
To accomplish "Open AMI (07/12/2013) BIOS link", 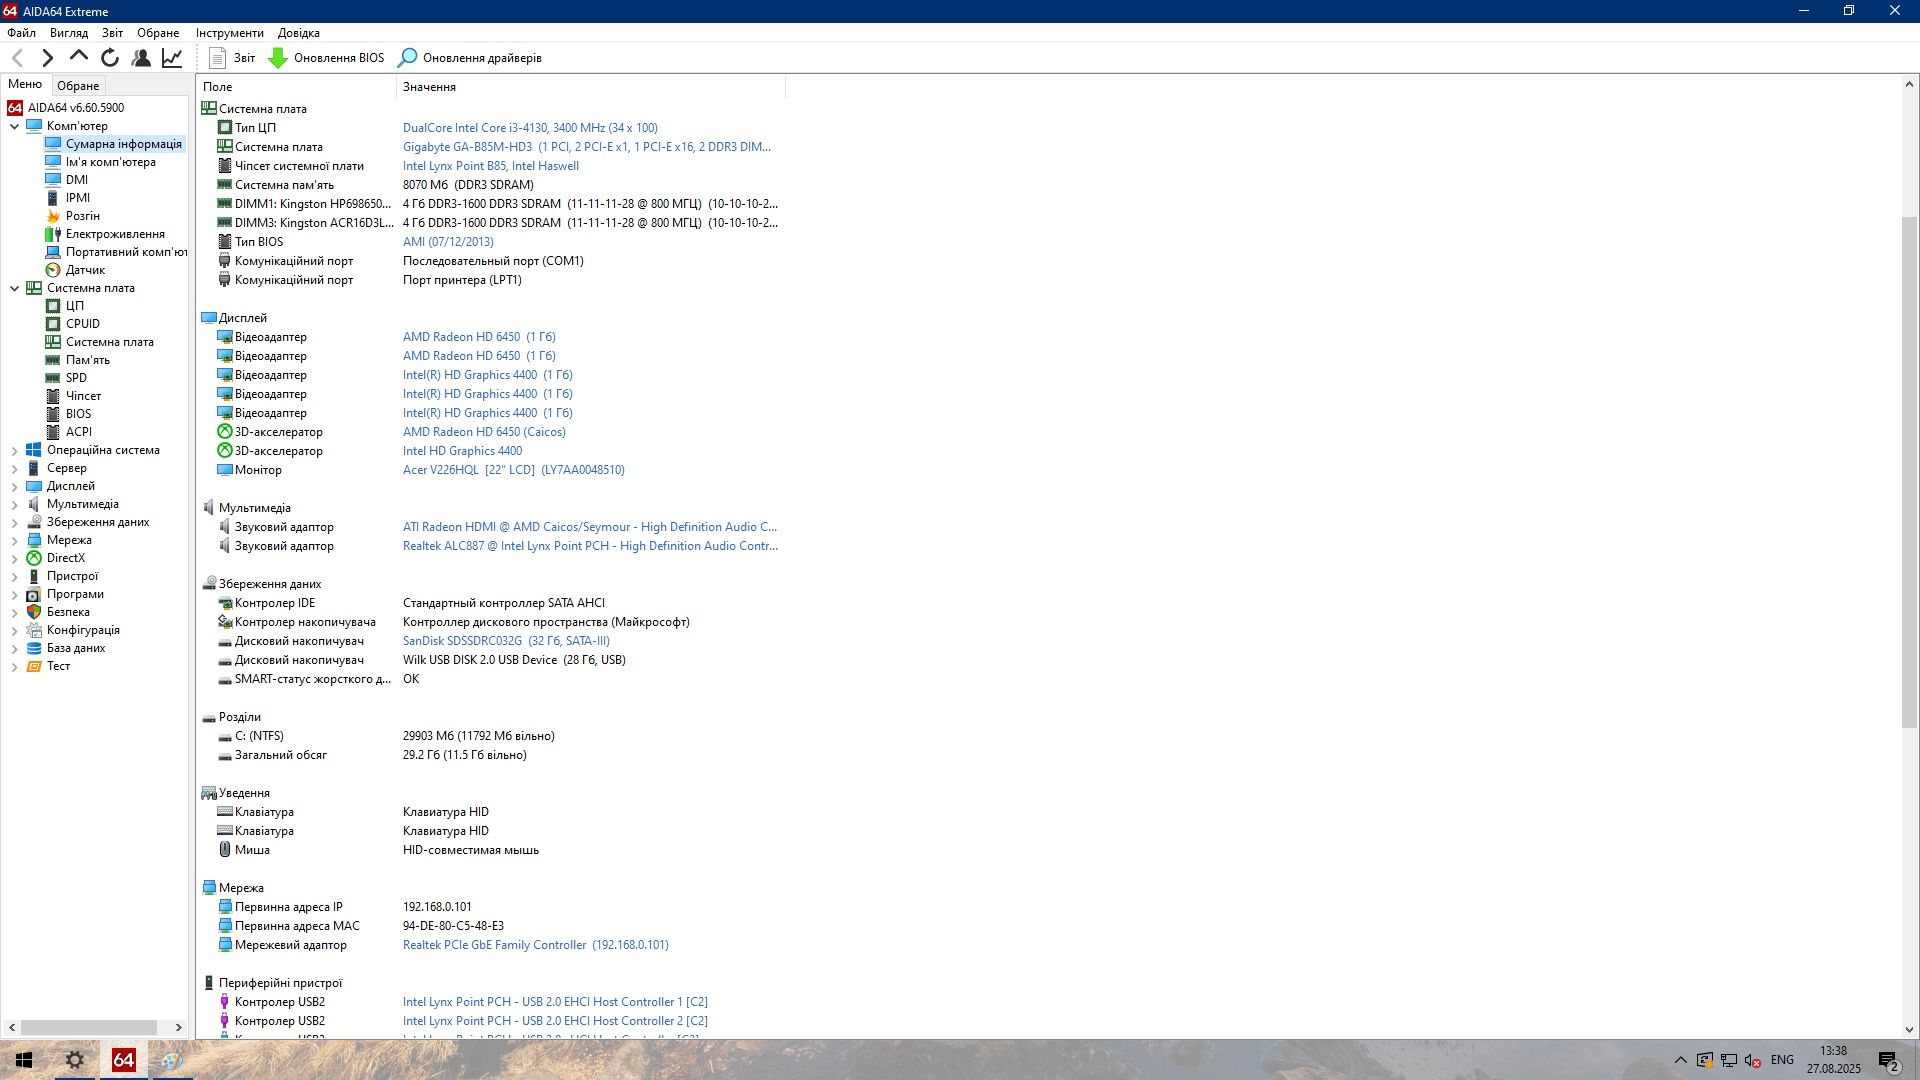I will (x=448, y=242).
